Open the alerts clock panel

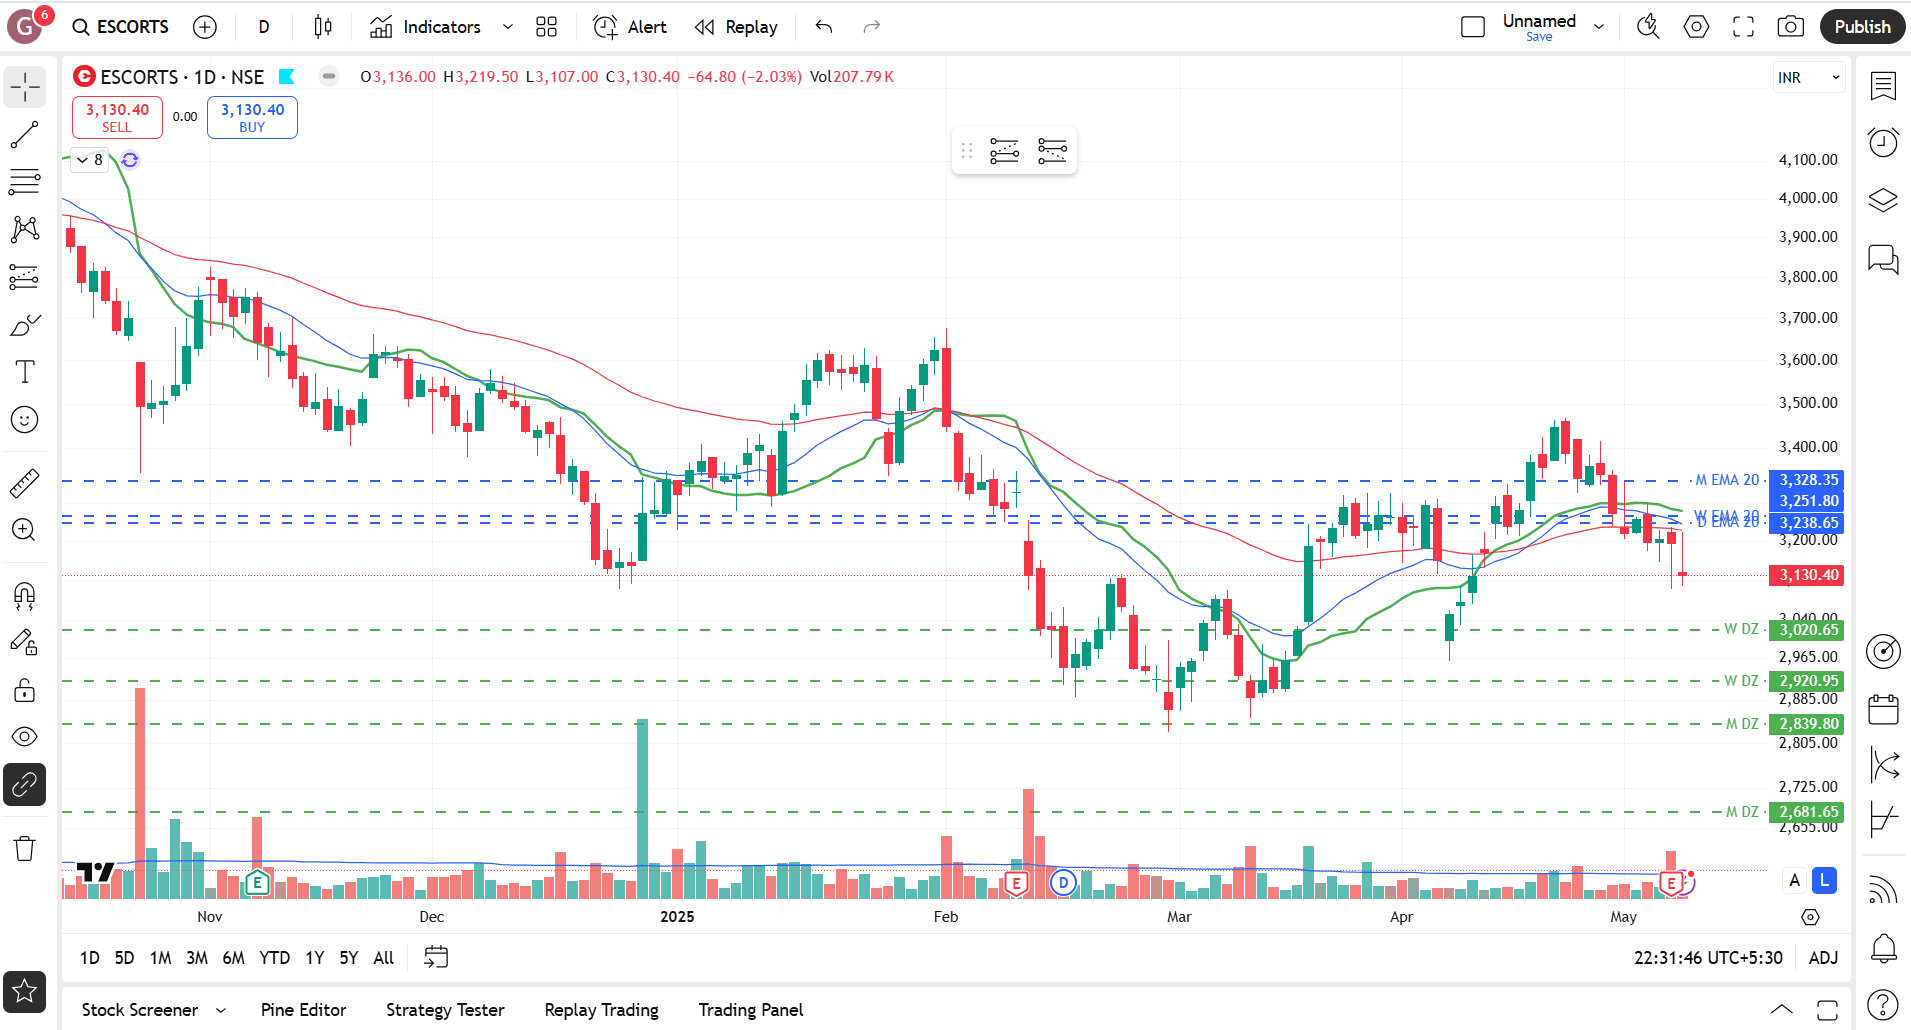[x=1883, y=143]
